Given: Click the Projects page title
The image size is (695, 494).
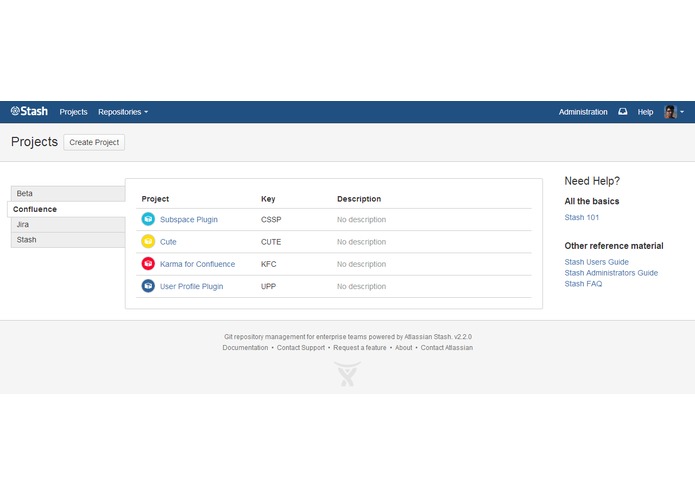Looking at the screenshot, I should click(x=35, y=142).
